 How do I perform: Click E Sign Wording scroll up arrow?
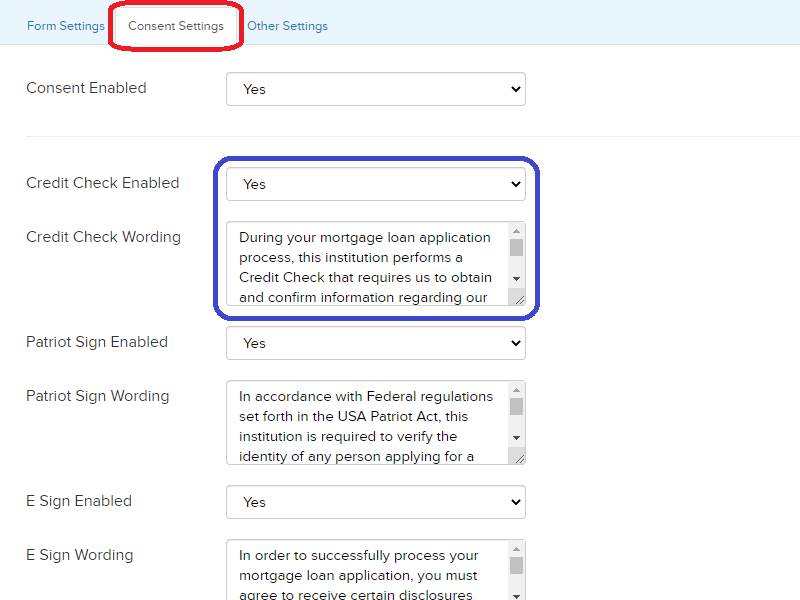click(516, 549)
